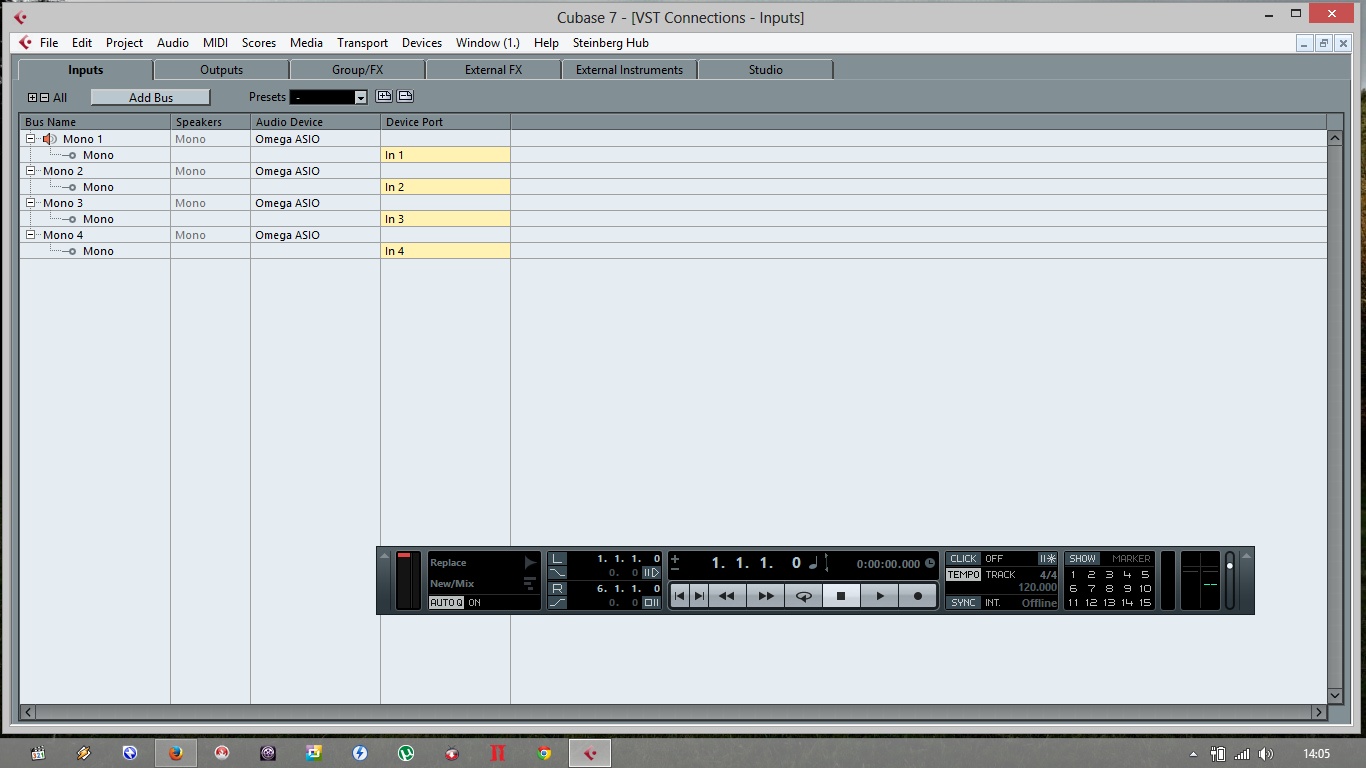Collapse all buses using the minus icon
The width and height of the screenshot is (1366, 768).
click(44, 97)
